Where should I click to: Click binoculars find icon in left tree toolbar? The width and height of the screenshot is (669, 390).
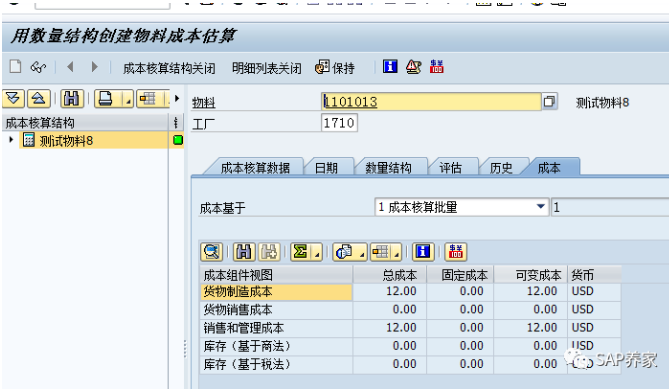(71, 99)
